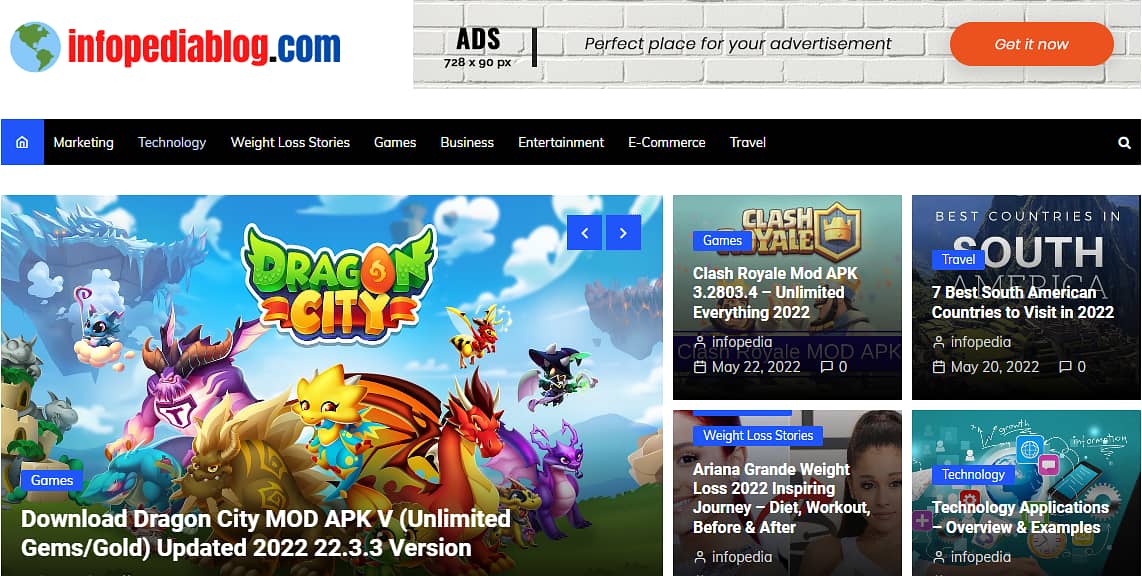Open Ariana Grande Weight Loss article
Image resolution: width=1142 pixels, height=576 pixels.
[781, 498]
